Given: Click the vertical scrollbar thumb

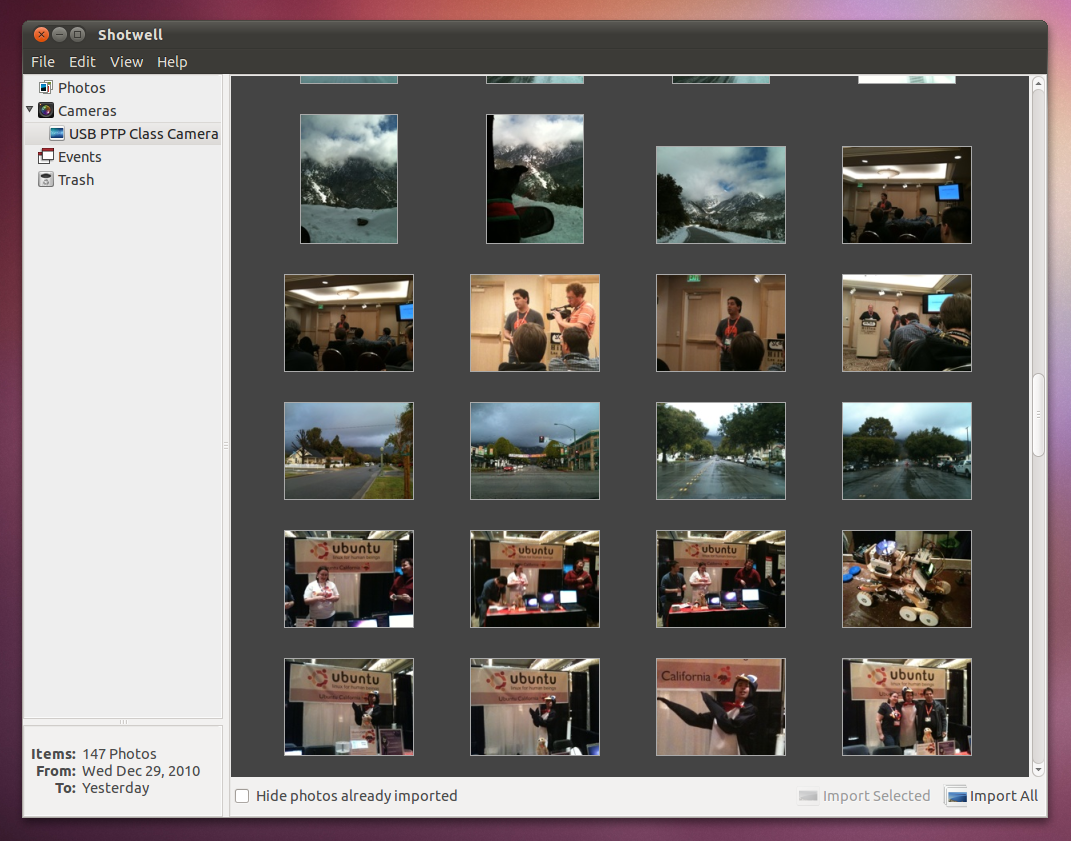Looking at the screenshot, I should [x=1038, y=414].
